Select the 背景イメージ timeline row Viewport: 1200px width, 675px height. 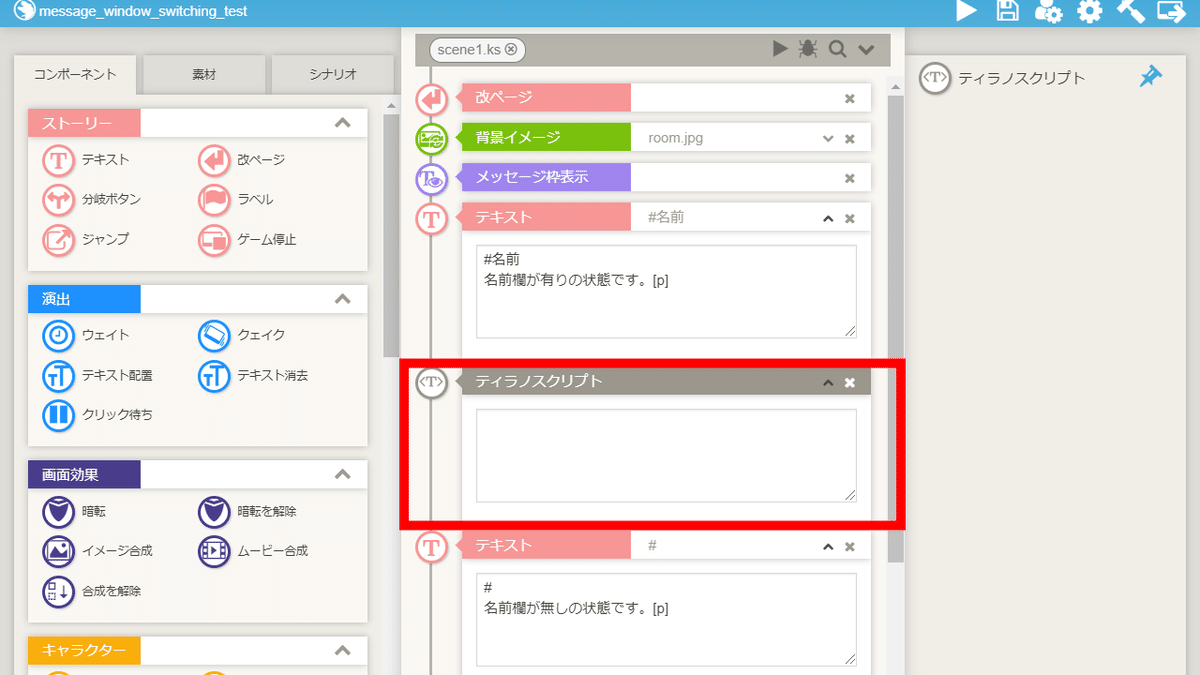tap(665, 138)
